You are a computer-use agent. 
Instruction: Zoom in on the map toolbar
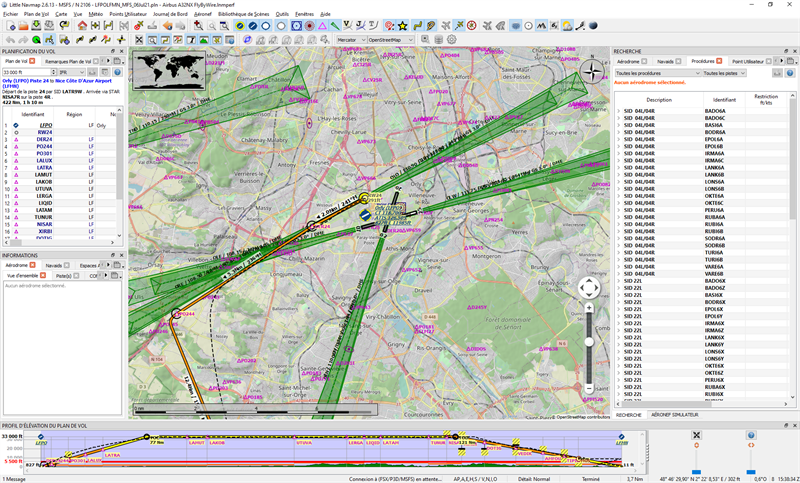(x=198, y=26)
